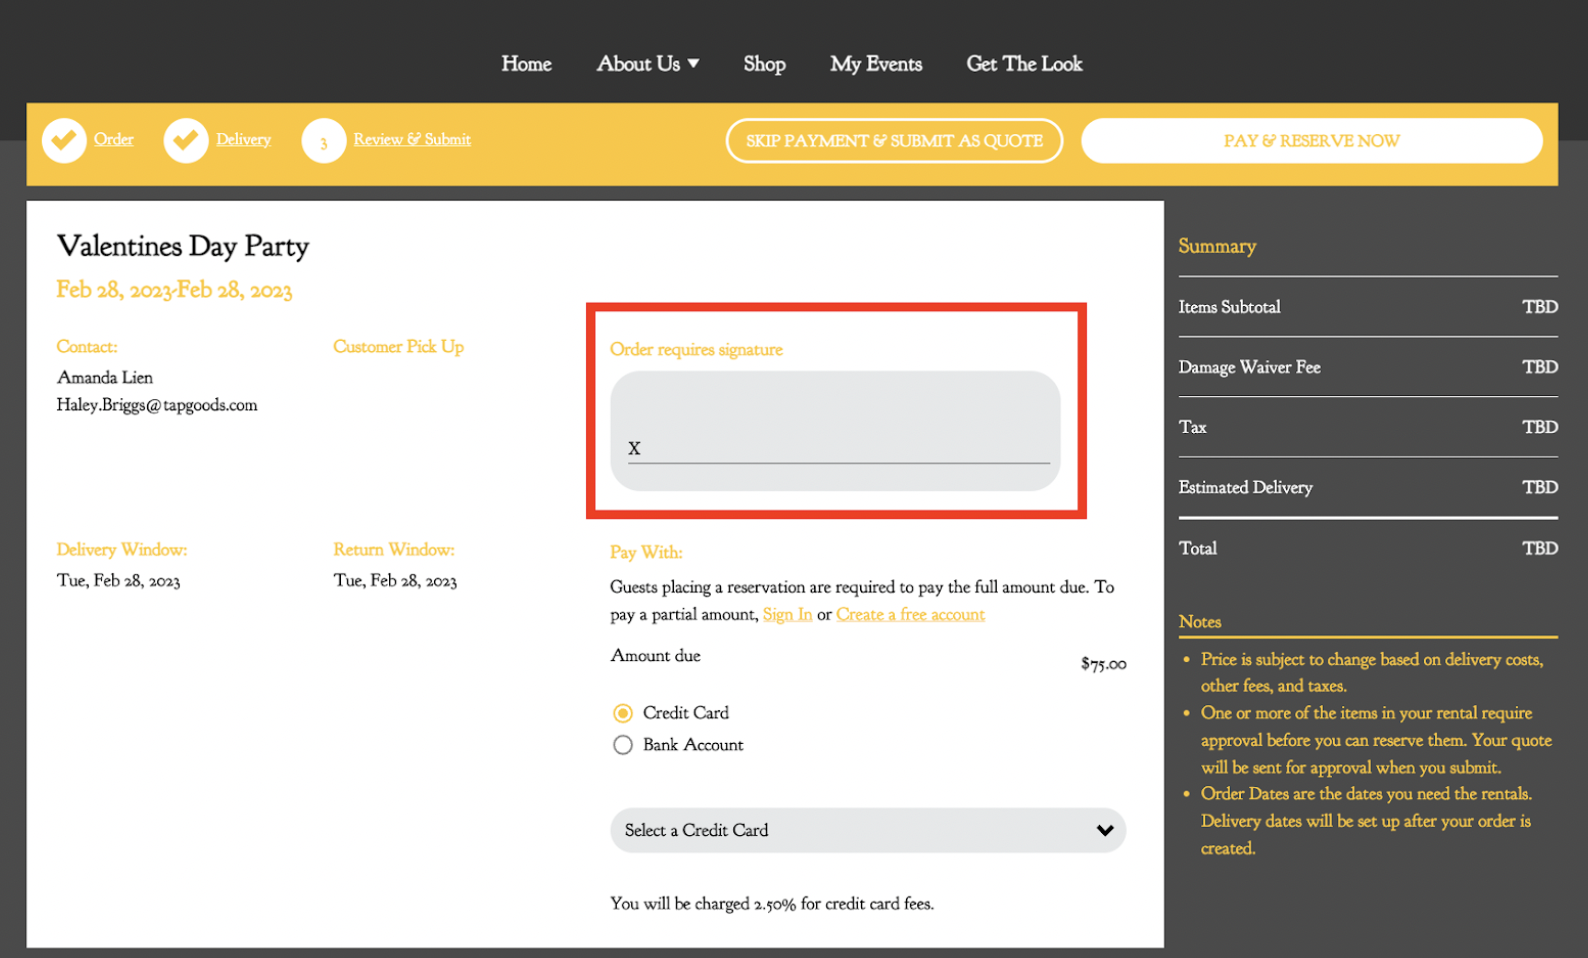The width and height of the screenshot is (1588, 958).
Task: Click the $75.00 amount due value
Action: (x=1103, y=664)
